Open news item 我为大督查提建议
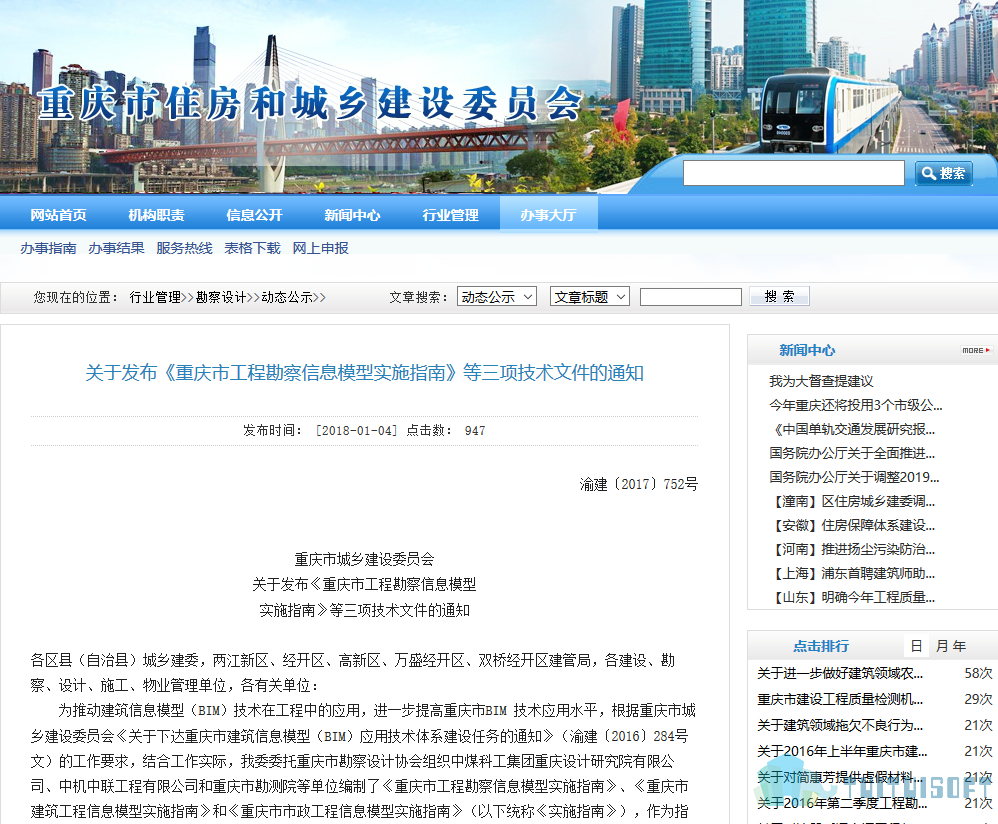The width and height of the screenshot is (998, 824). click(x=821, y=381)
